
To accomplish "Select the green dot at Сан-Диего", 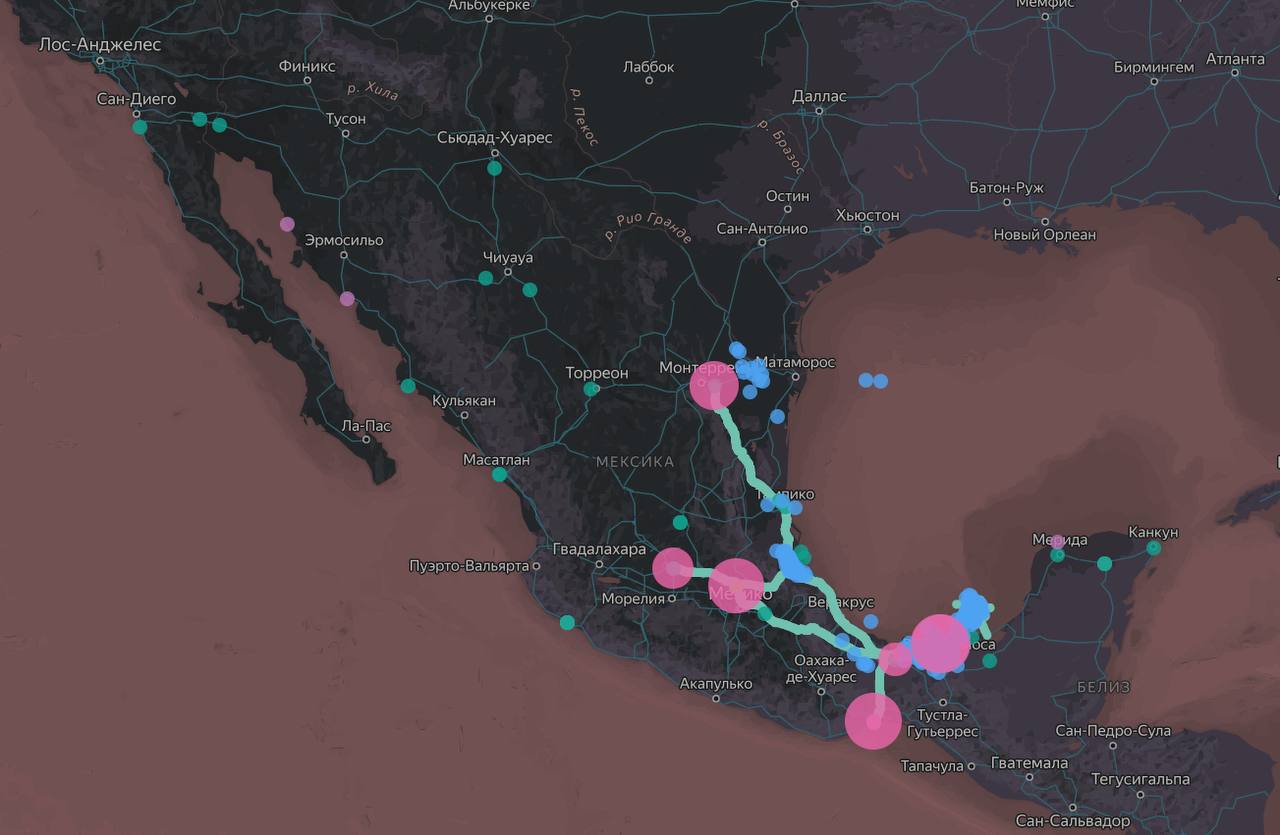I will tap(140, 127).
